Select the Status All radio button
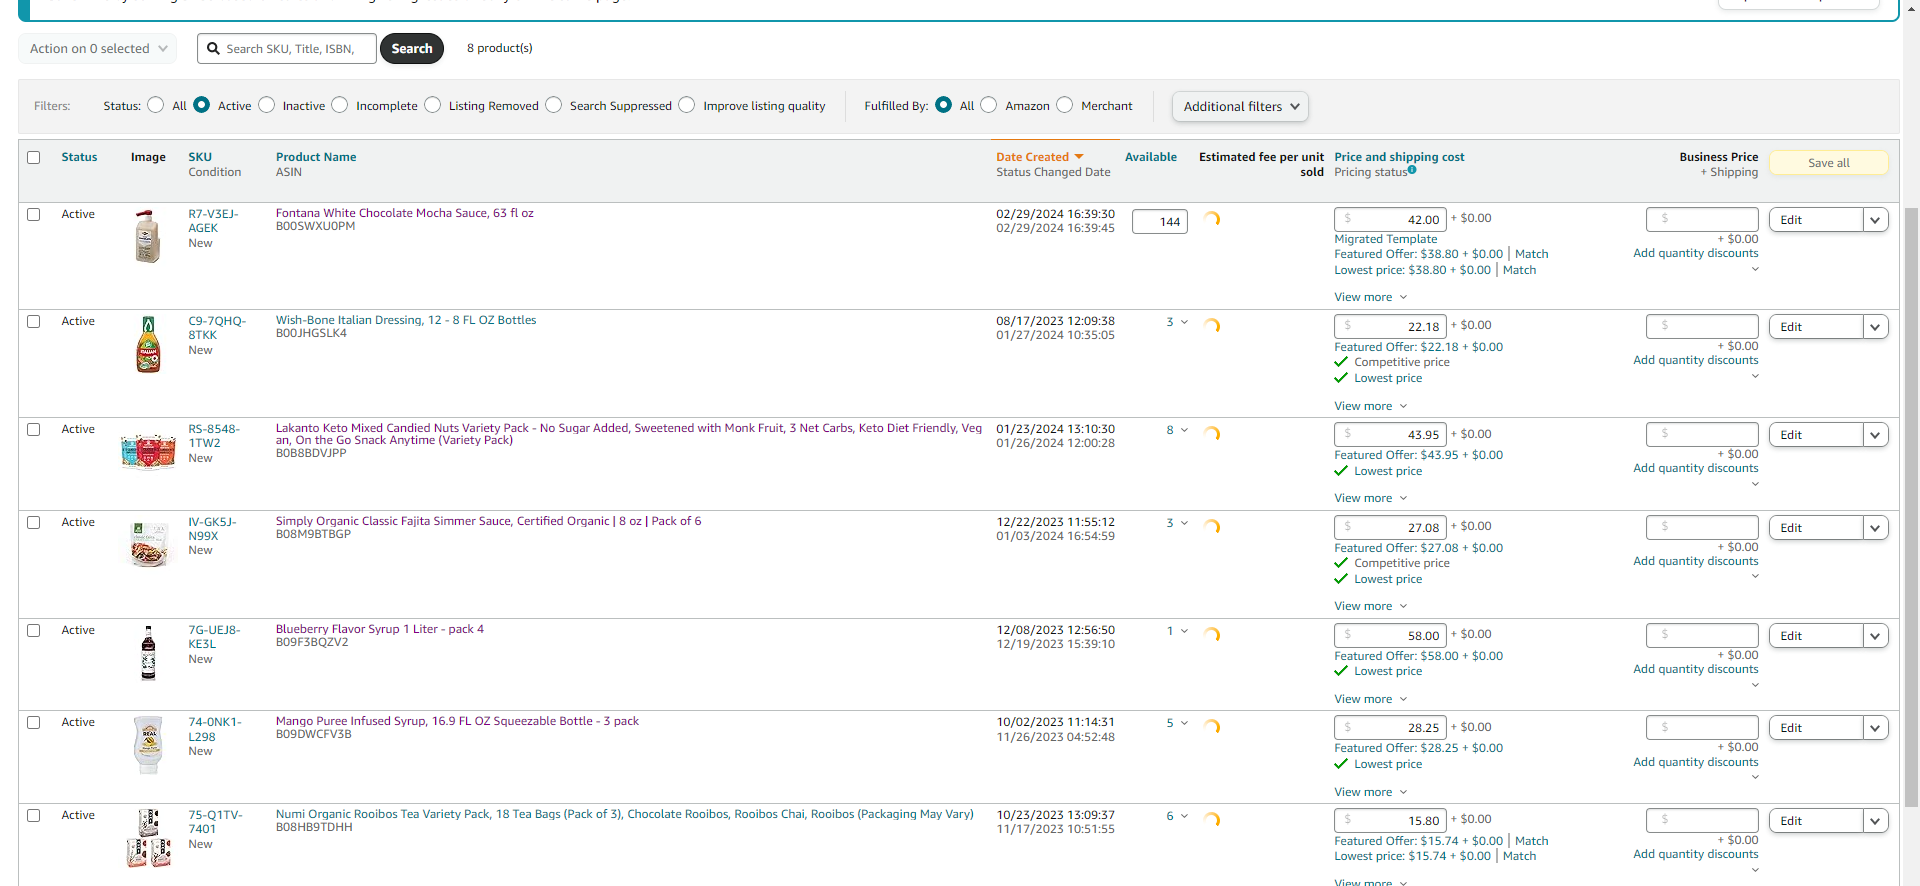The width and height of the screenshot is (1920, 886). tap(156, 105)
